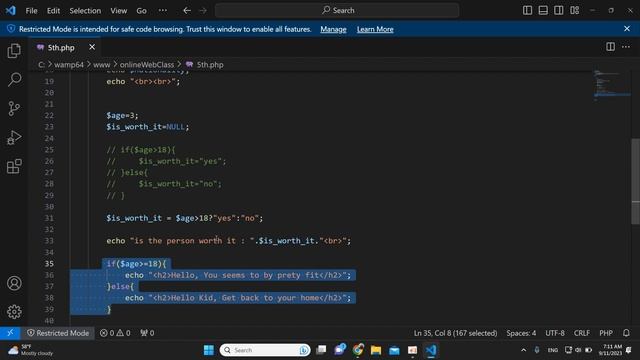Screen dimensions: 640x360
Task: Click the VS Code logo icon
Action: [x=11, y=10]
